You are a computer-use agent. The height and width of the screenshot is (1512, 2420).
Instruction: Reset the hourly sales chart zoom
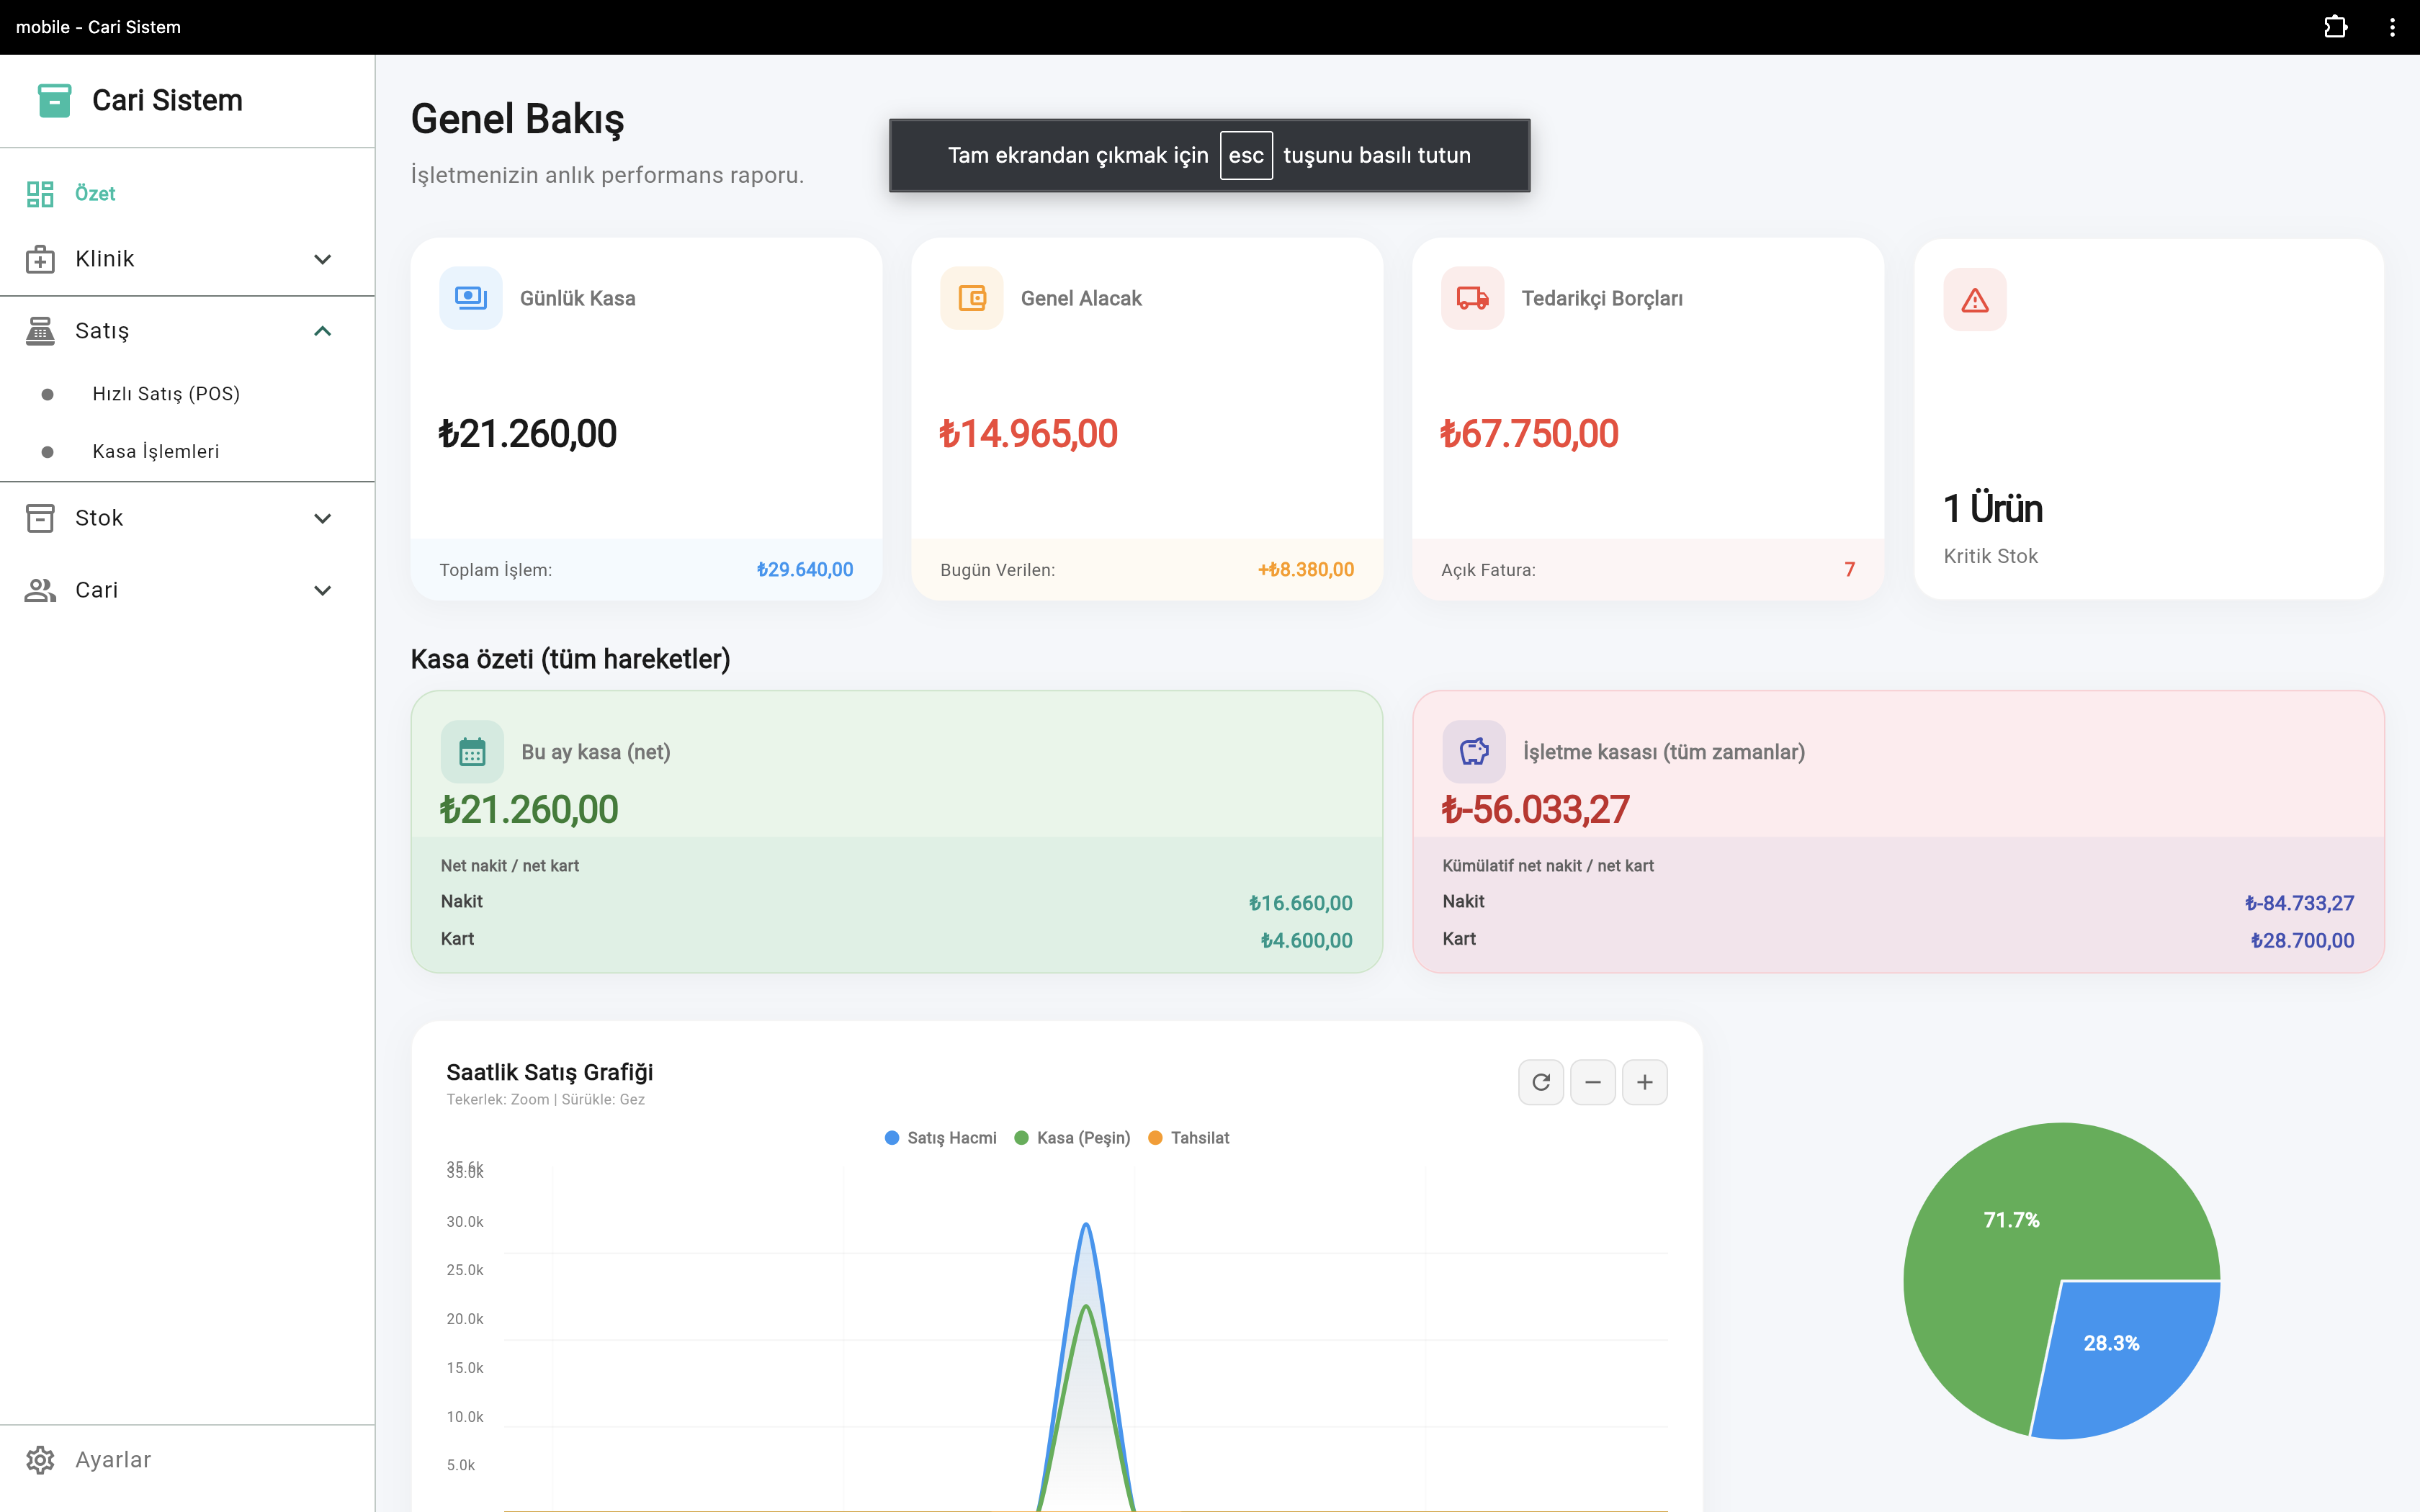[1541, 1082]
